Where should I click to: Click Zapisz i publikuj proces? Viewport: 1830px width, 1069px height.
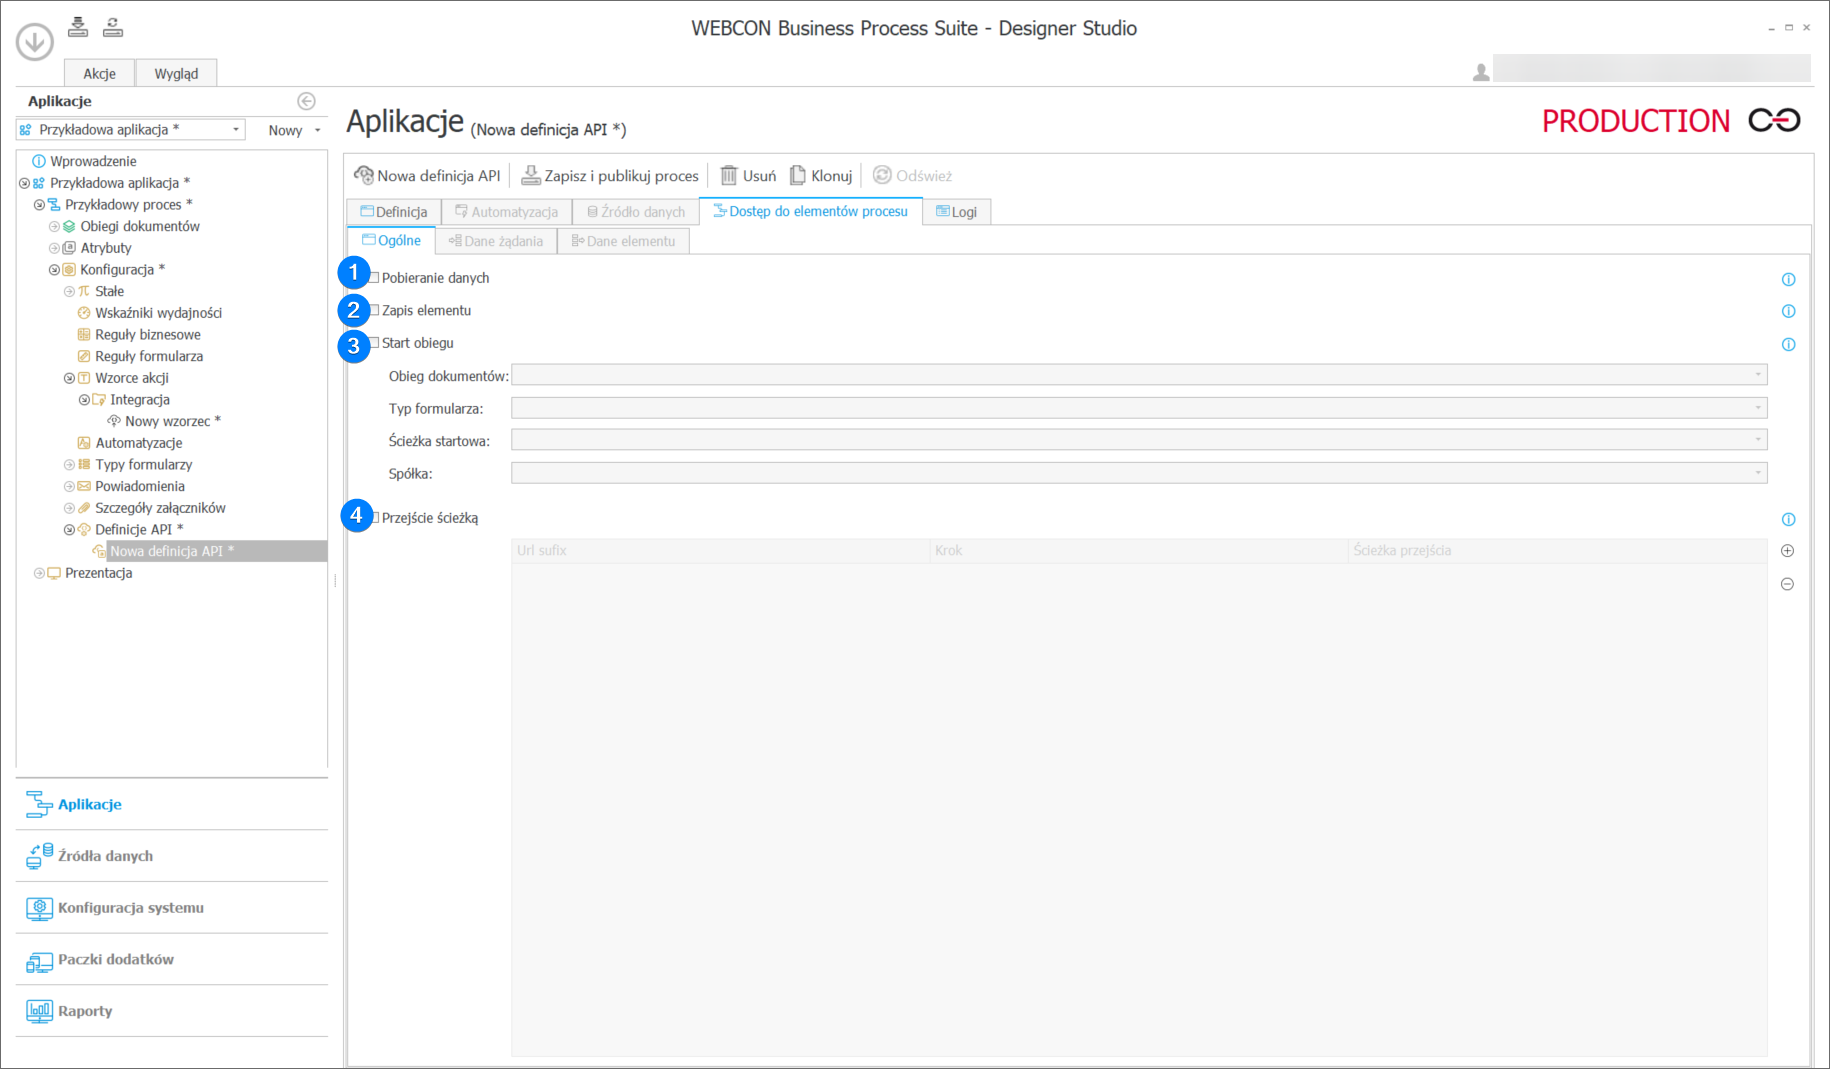(610, 176)
